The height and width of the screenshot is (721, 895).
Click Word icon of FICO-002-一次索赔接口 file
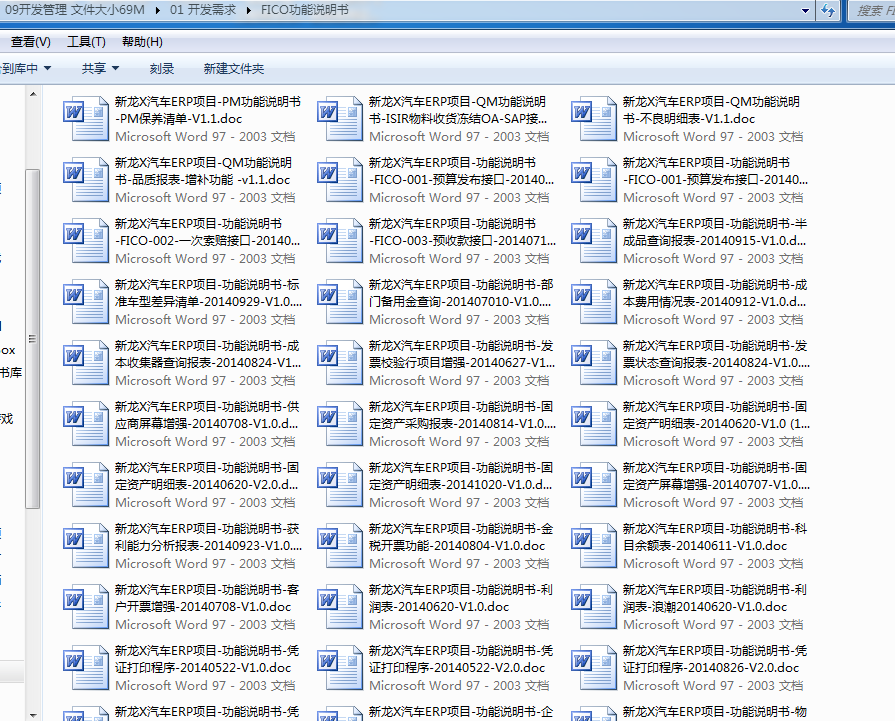[86, 241]
